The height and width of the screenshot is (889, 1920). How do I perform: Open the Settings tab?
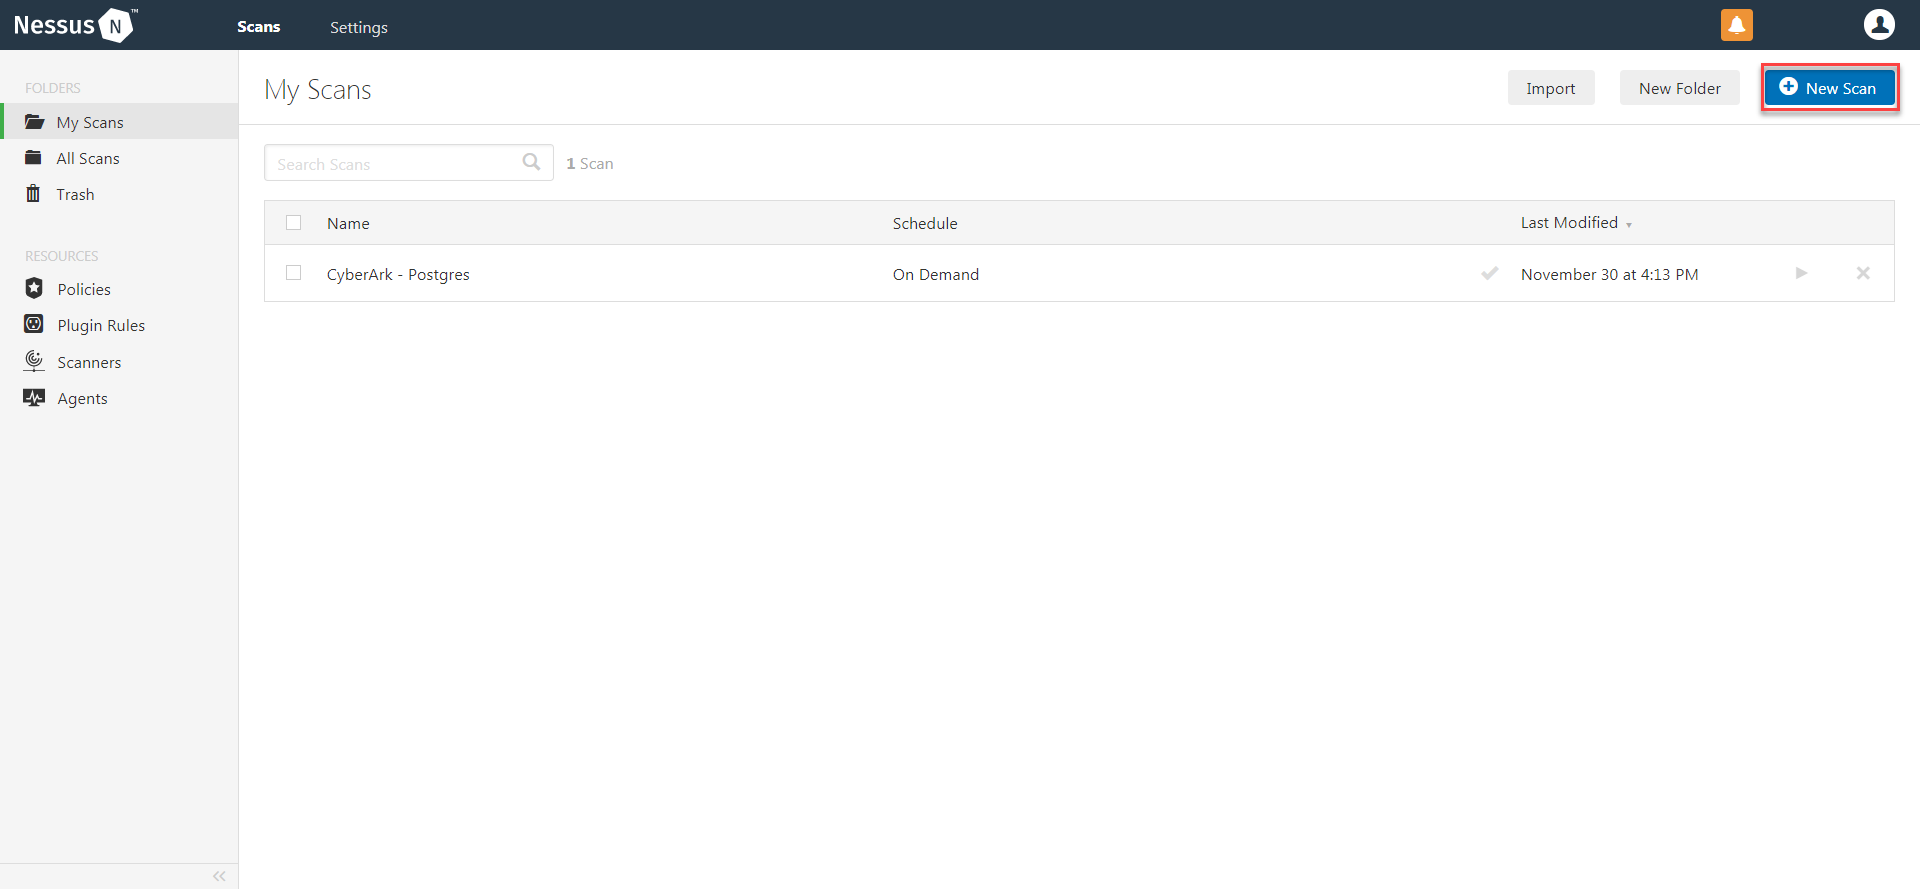tap(358, 27)
